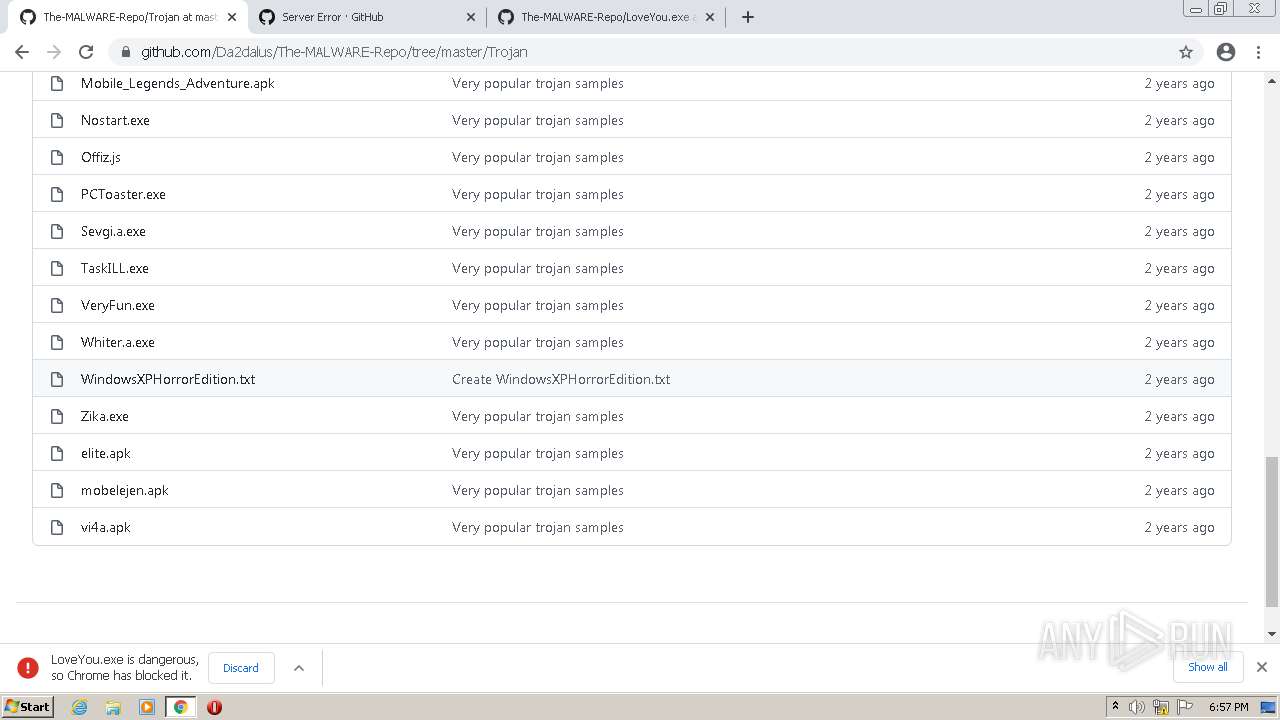
Task: Open Windows Explorer folder in taskbar
Action: (x=113, y=707)
